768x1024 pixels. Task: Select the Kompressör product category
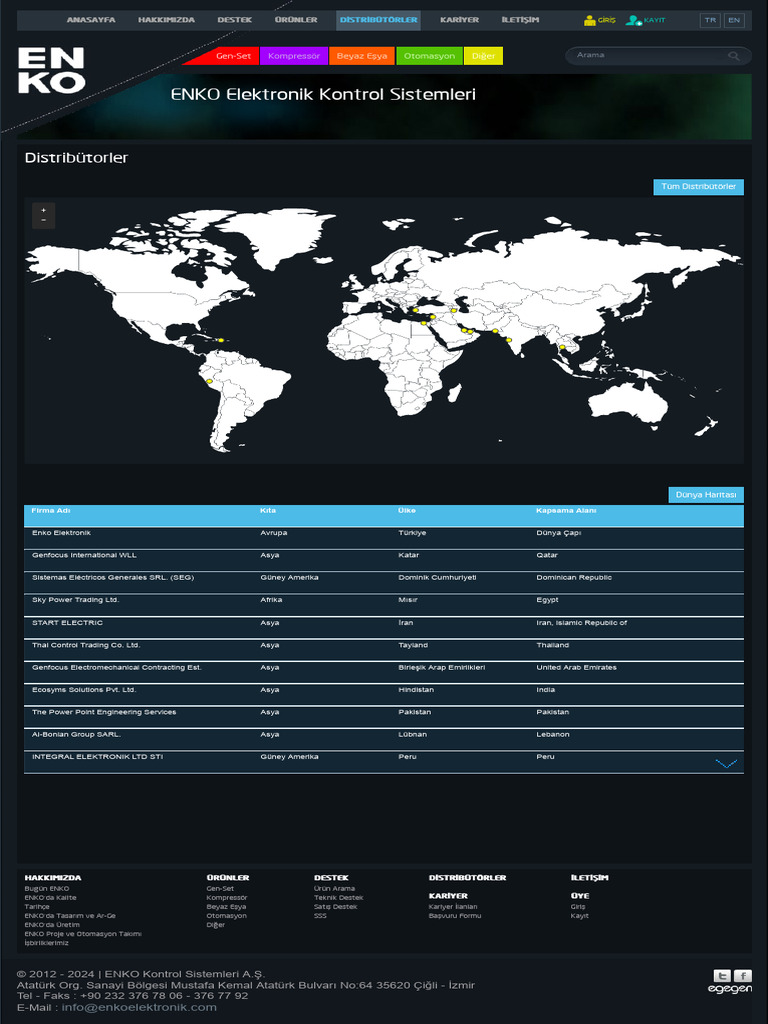[294, 56]
